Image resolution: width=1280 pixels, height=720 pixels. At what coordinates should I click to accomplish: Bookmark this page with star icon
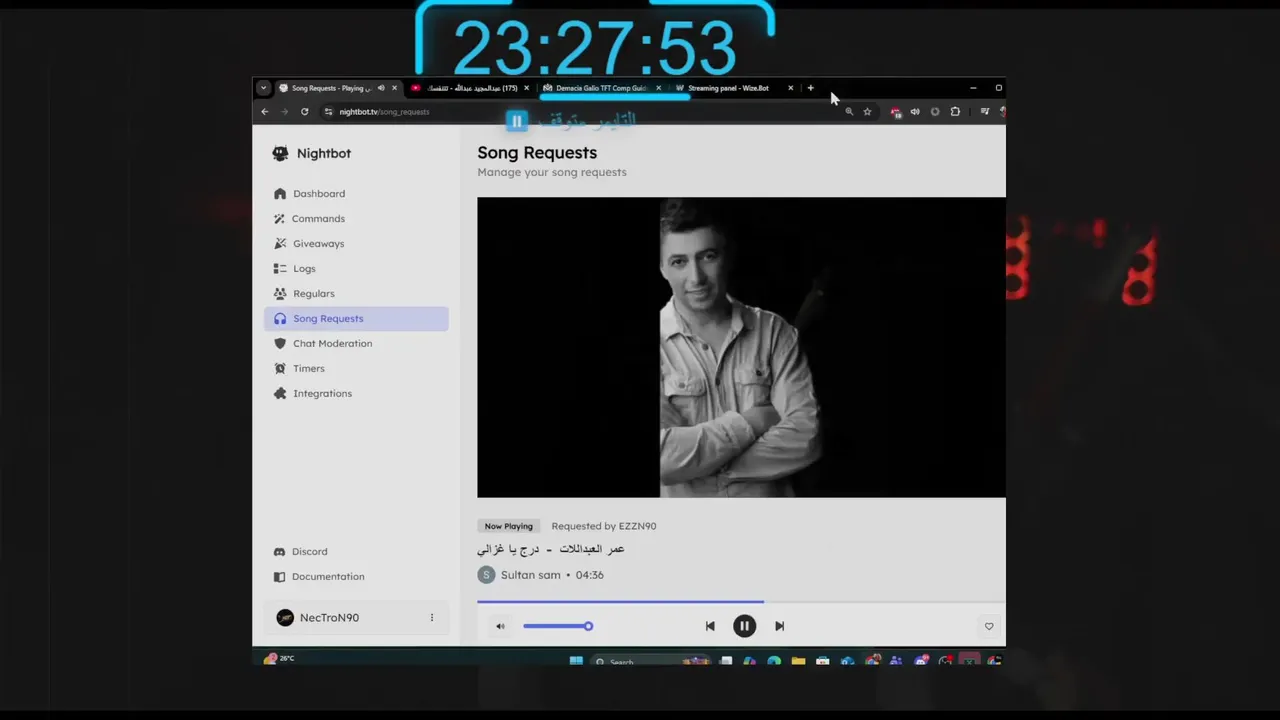click(867, 111)
